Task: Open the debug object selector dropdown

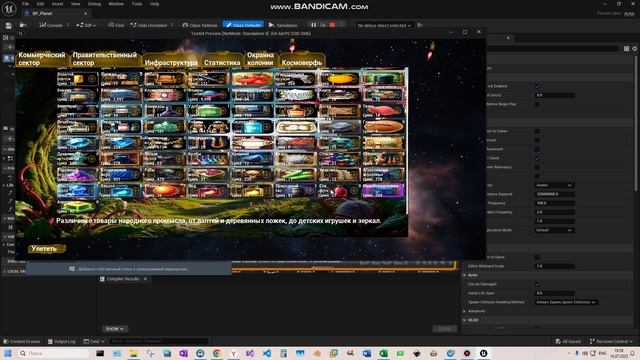Action: point(384,25)
